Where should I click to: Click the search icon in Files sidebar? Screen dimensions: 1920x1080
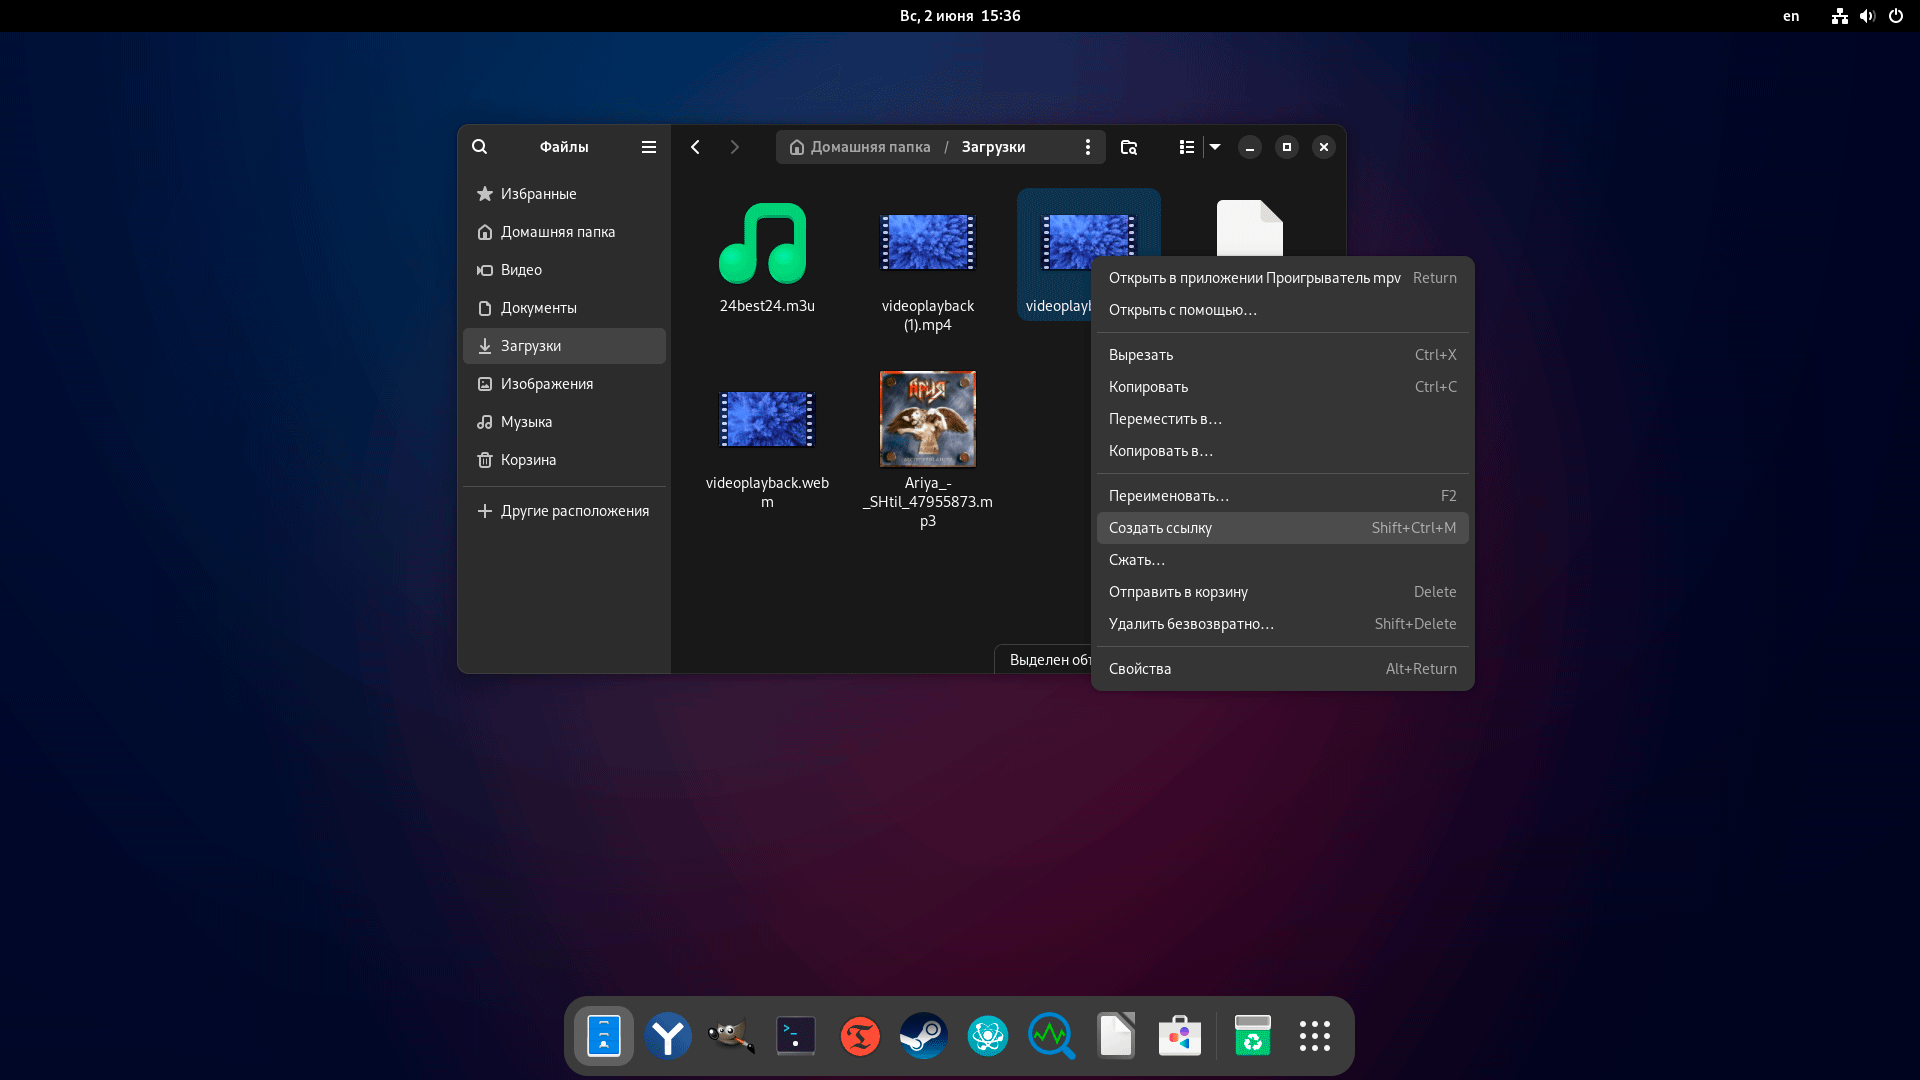pos(480,147)
